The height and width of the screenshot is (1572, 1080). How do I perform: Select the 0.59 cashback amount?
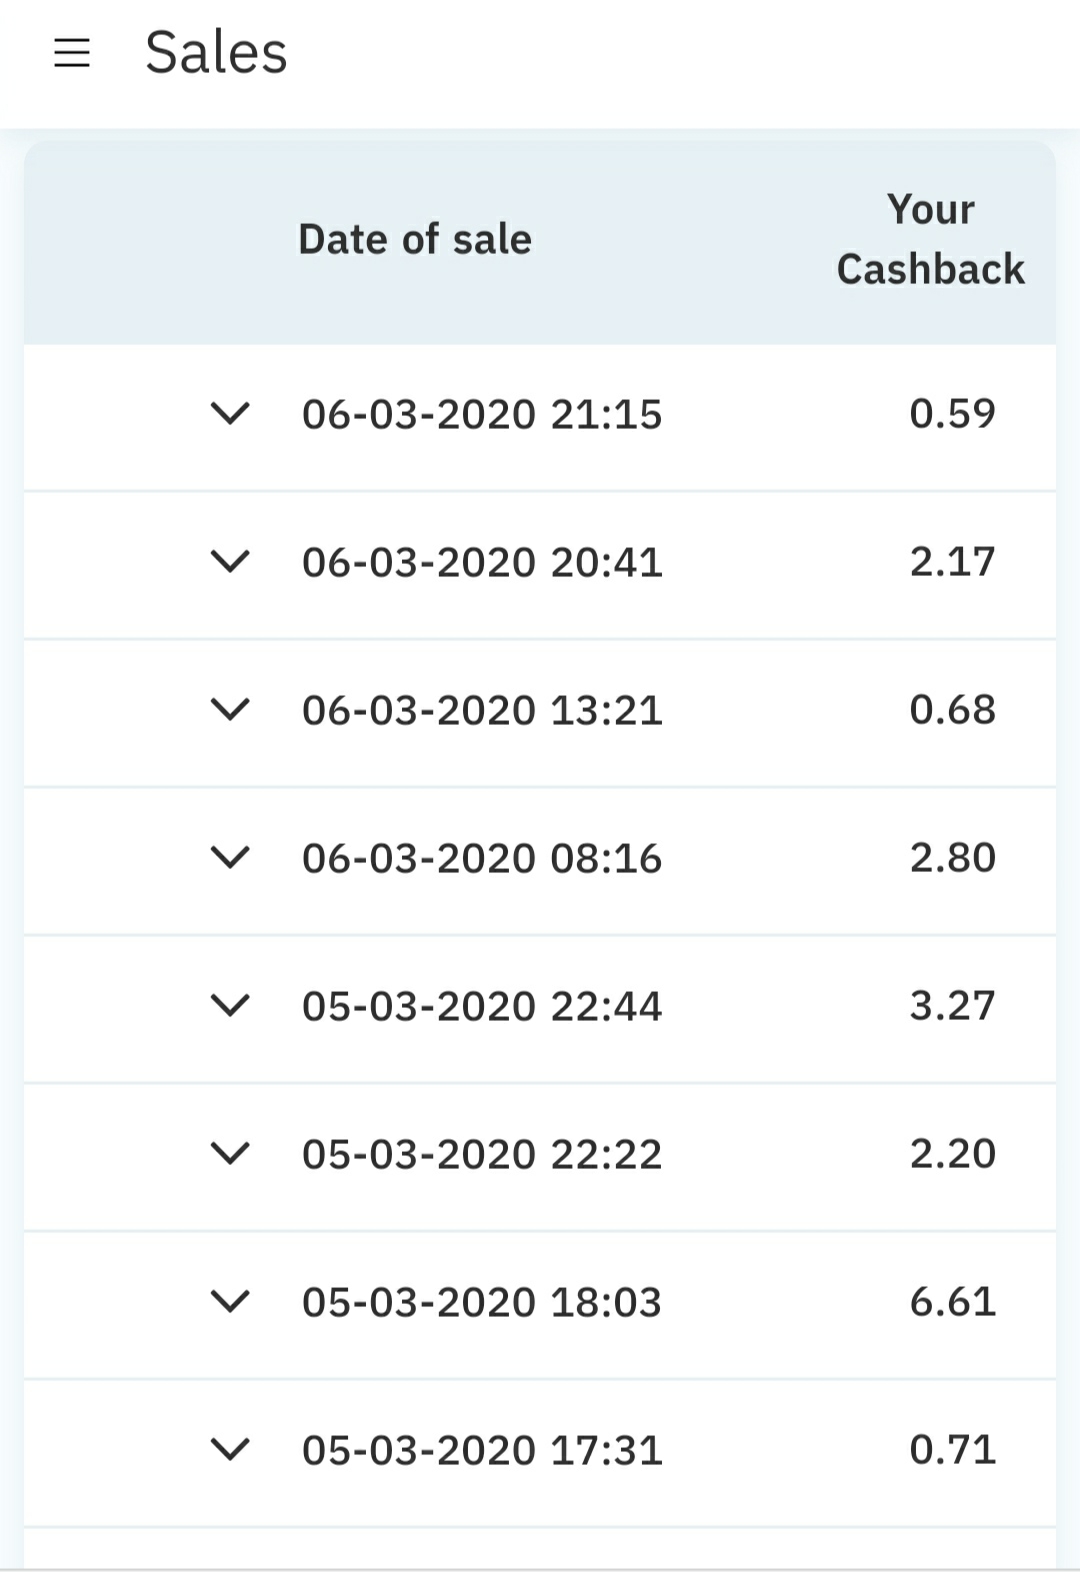952,413
